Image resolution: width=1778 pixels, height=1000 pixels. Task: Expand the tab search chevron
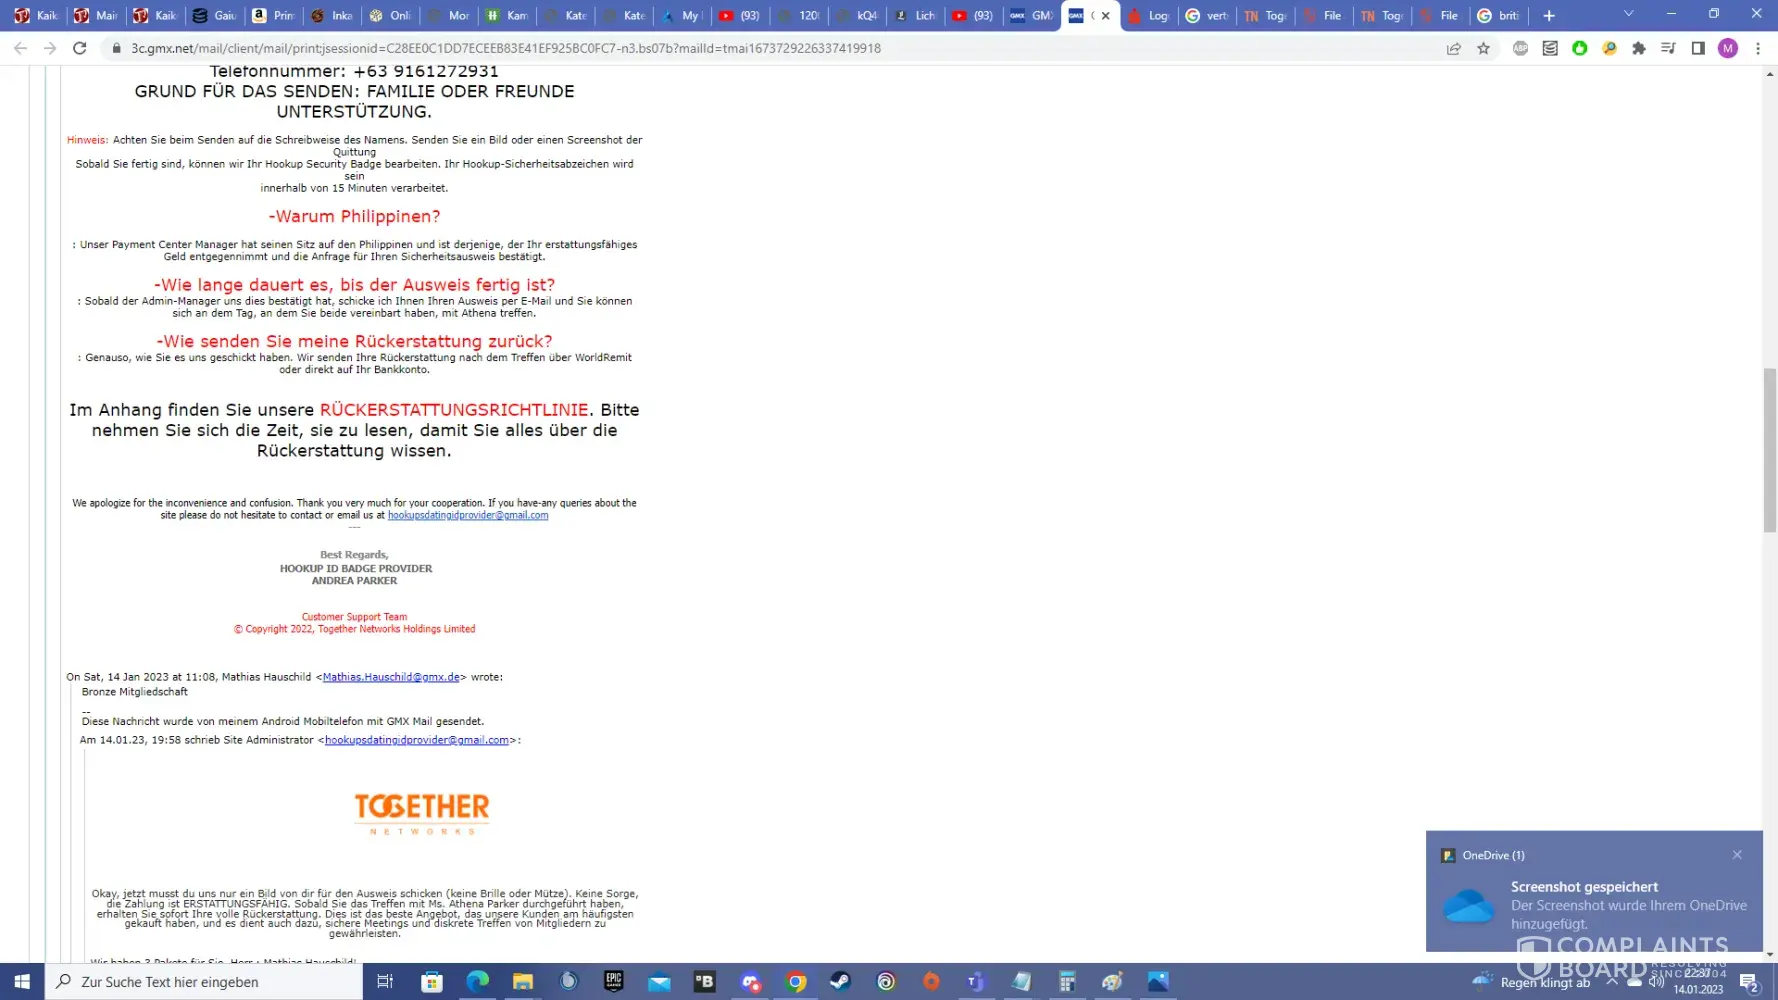[x=1629, y=14]
